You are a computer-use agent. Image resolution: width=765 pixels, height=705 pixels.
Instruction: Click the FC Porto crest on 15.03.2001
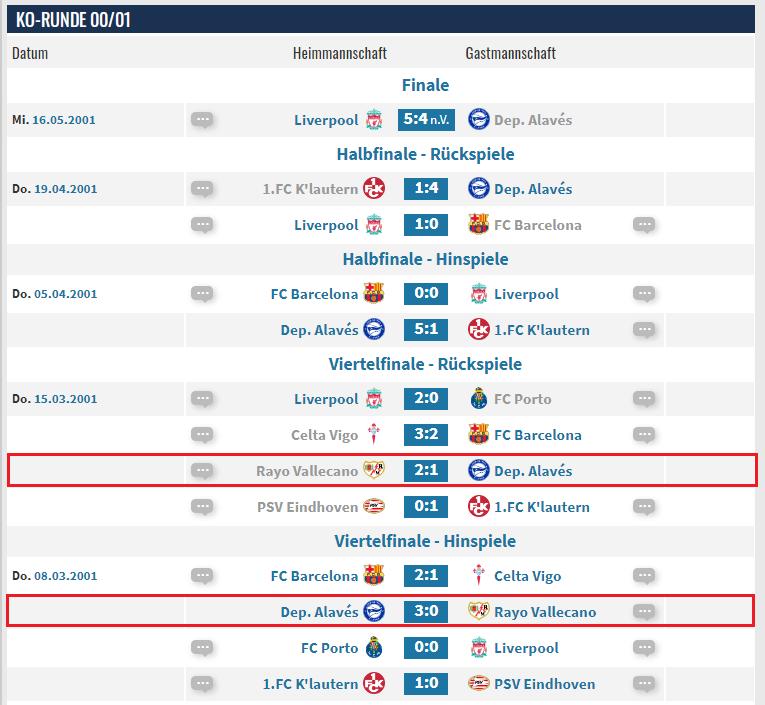[x=478, y=399]
